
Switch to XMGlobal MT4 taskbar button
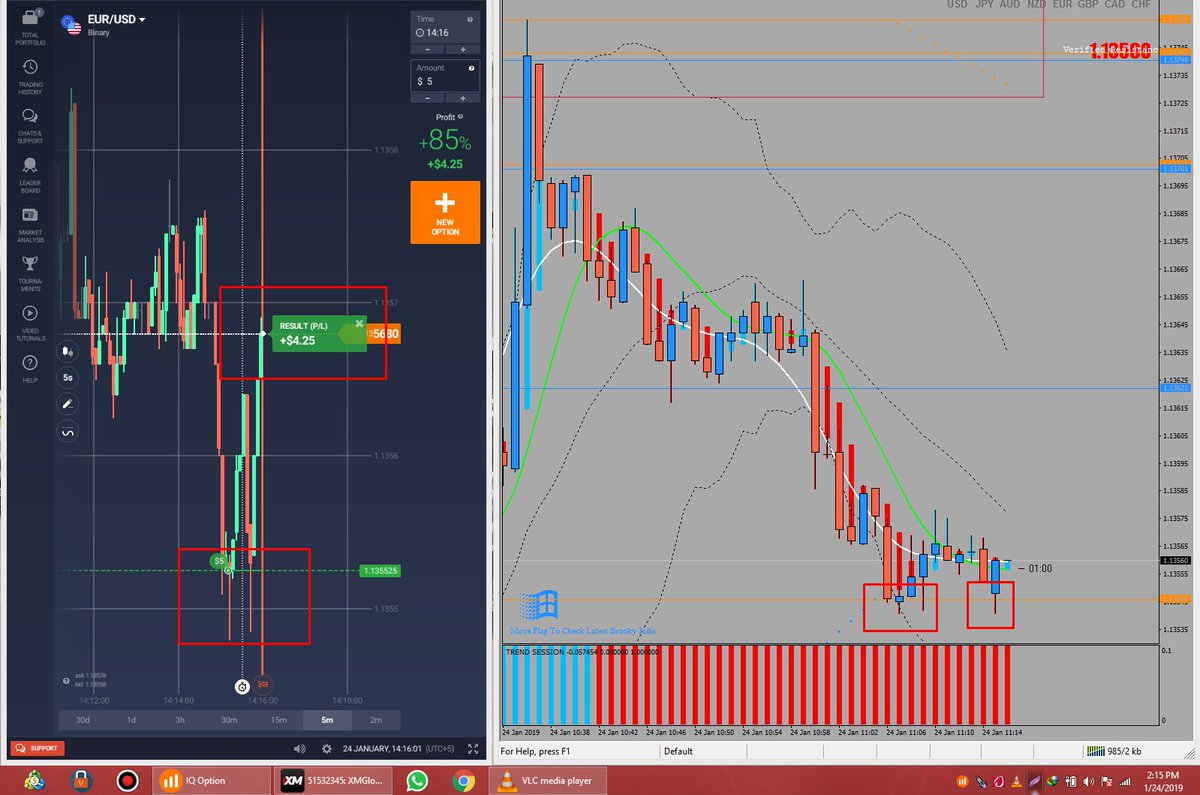coord(335,781)
